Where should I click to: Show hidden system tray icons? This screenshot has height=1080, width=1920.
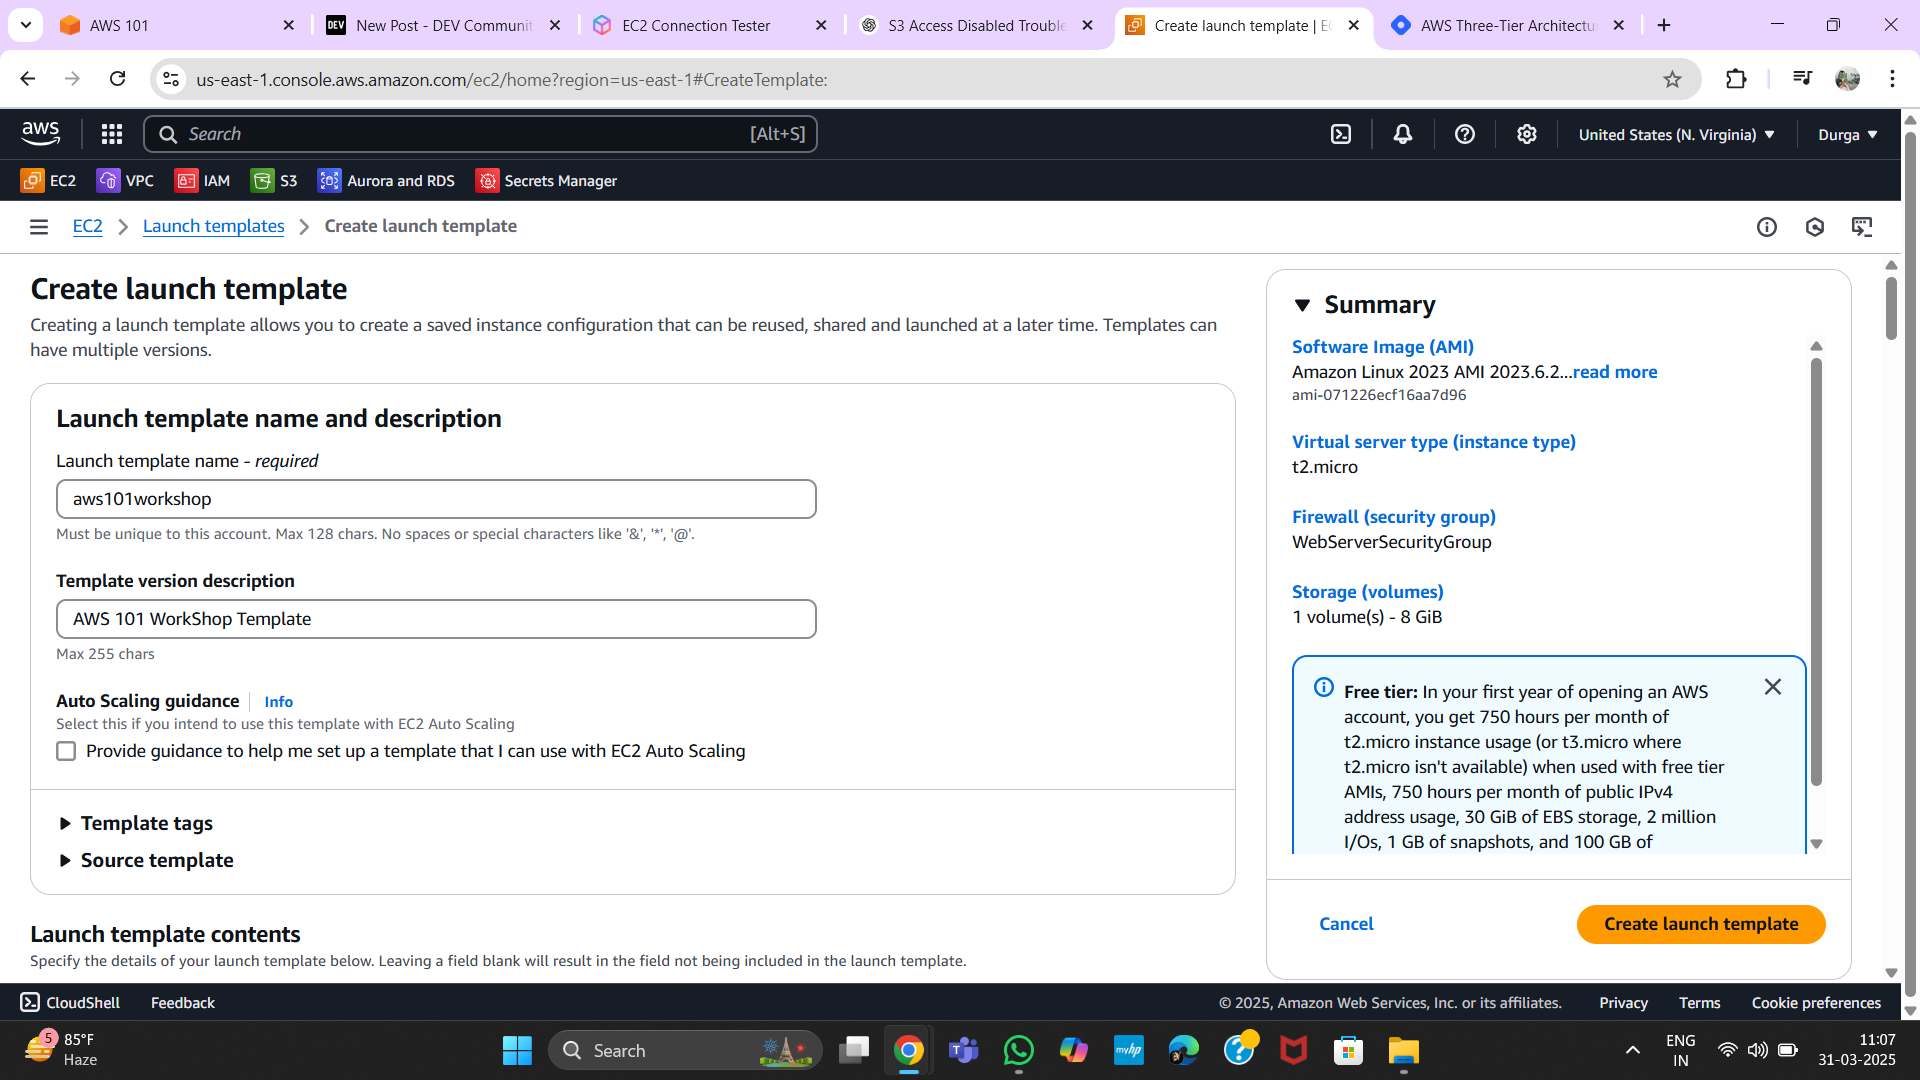tap(1632, 1050)
